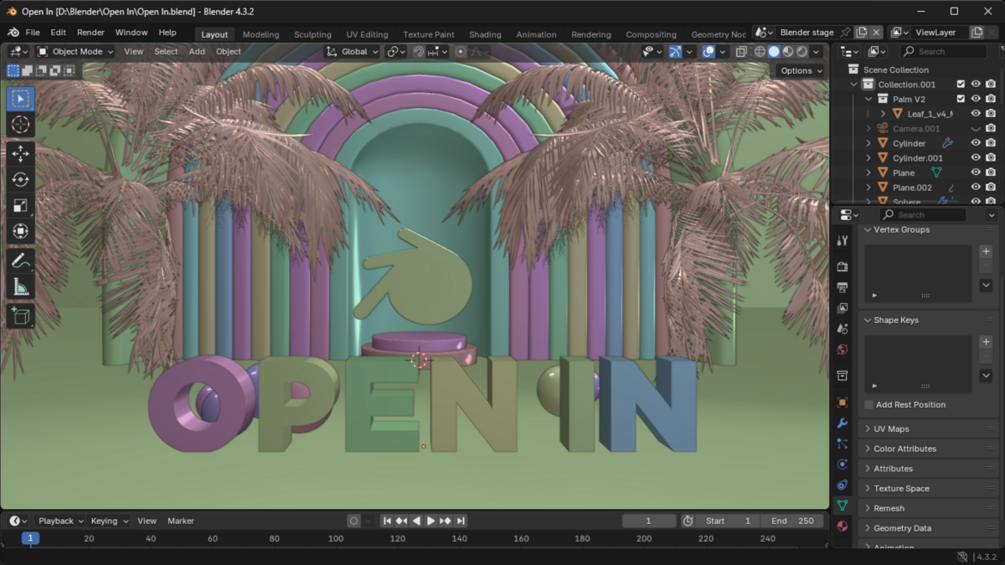The image size is (1005, 565).
Task: Switch to wireframe viewport shading
Action: (760, 52)
